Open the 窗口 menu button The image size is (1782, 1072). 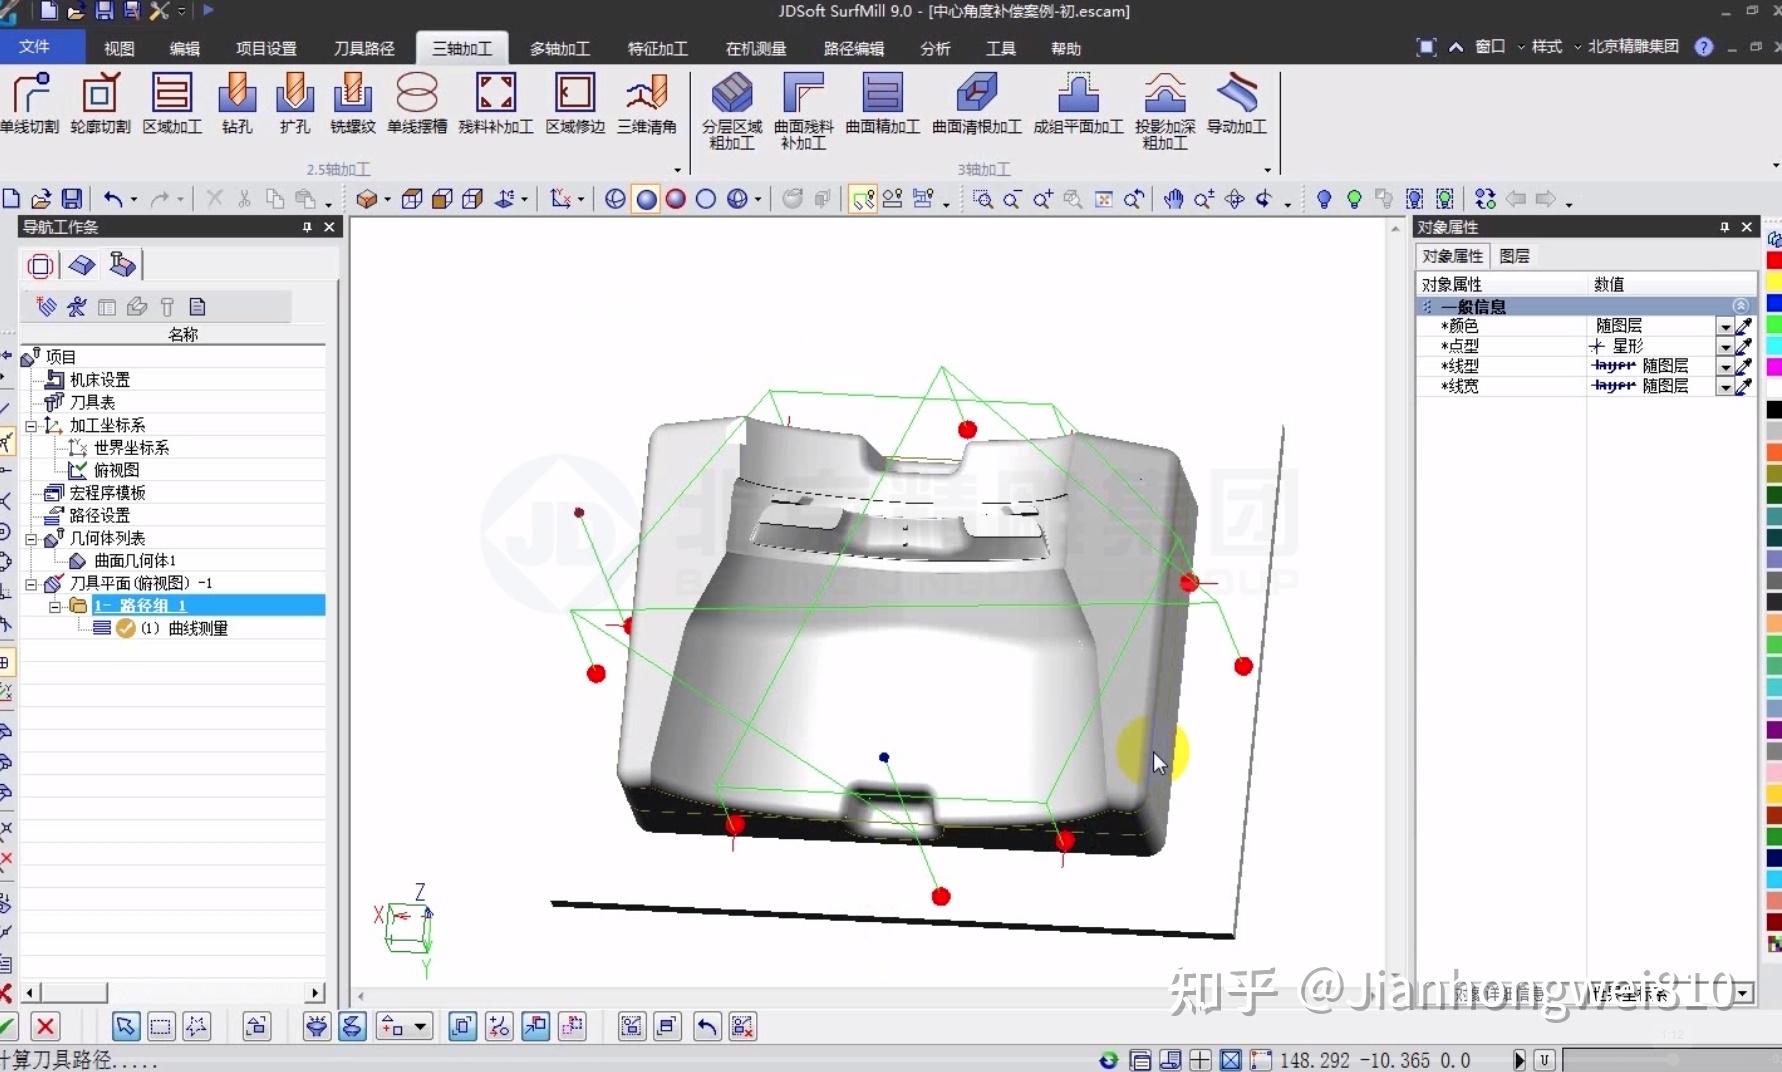pyautogui.click(x=1490, y=46)
